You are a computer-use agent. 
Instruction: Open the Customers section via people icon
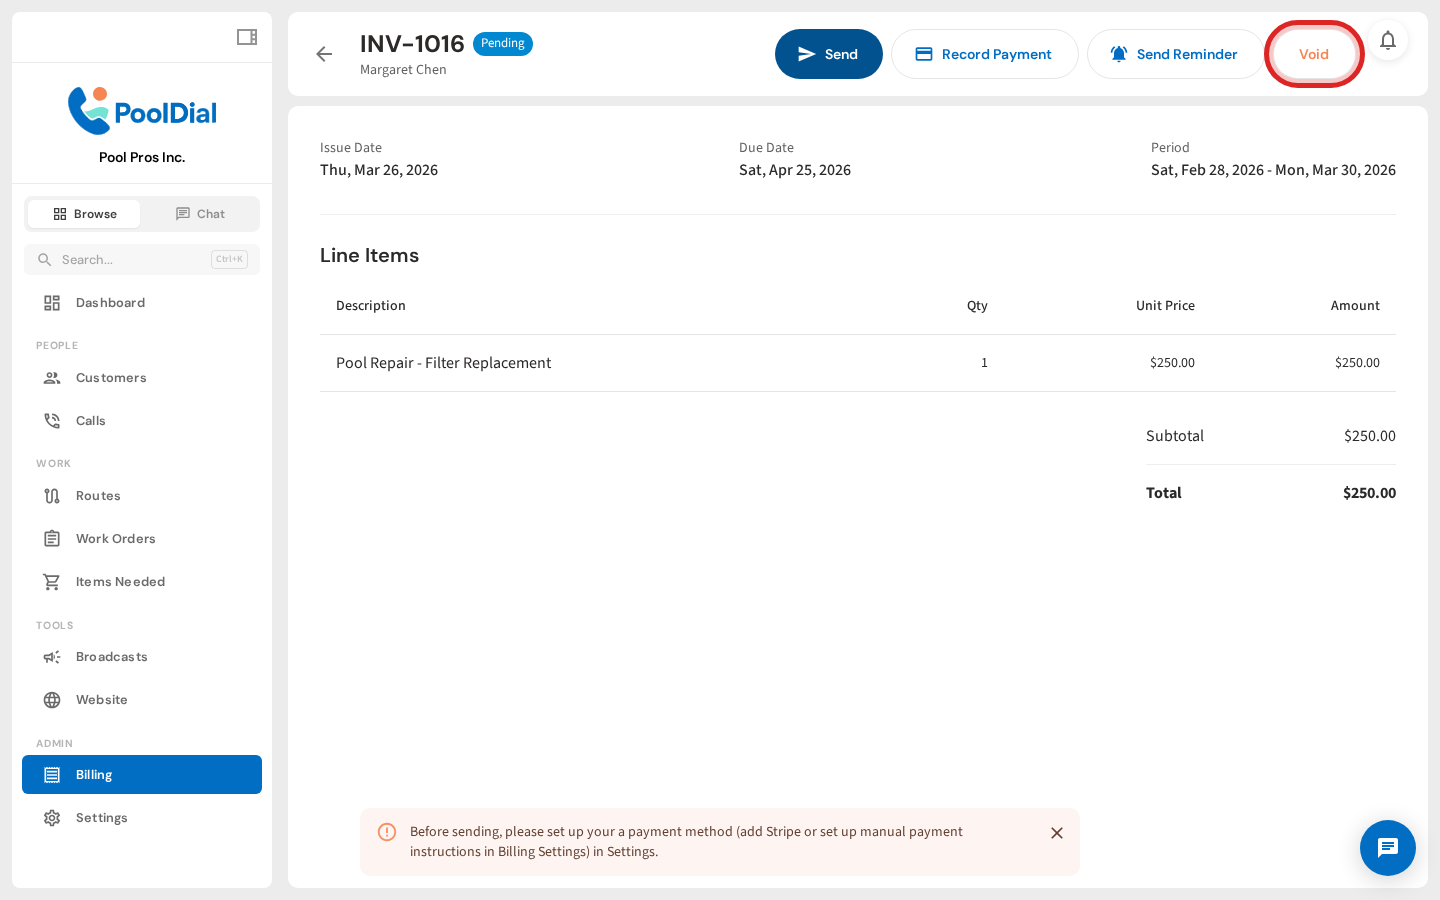tap(52, 377)
